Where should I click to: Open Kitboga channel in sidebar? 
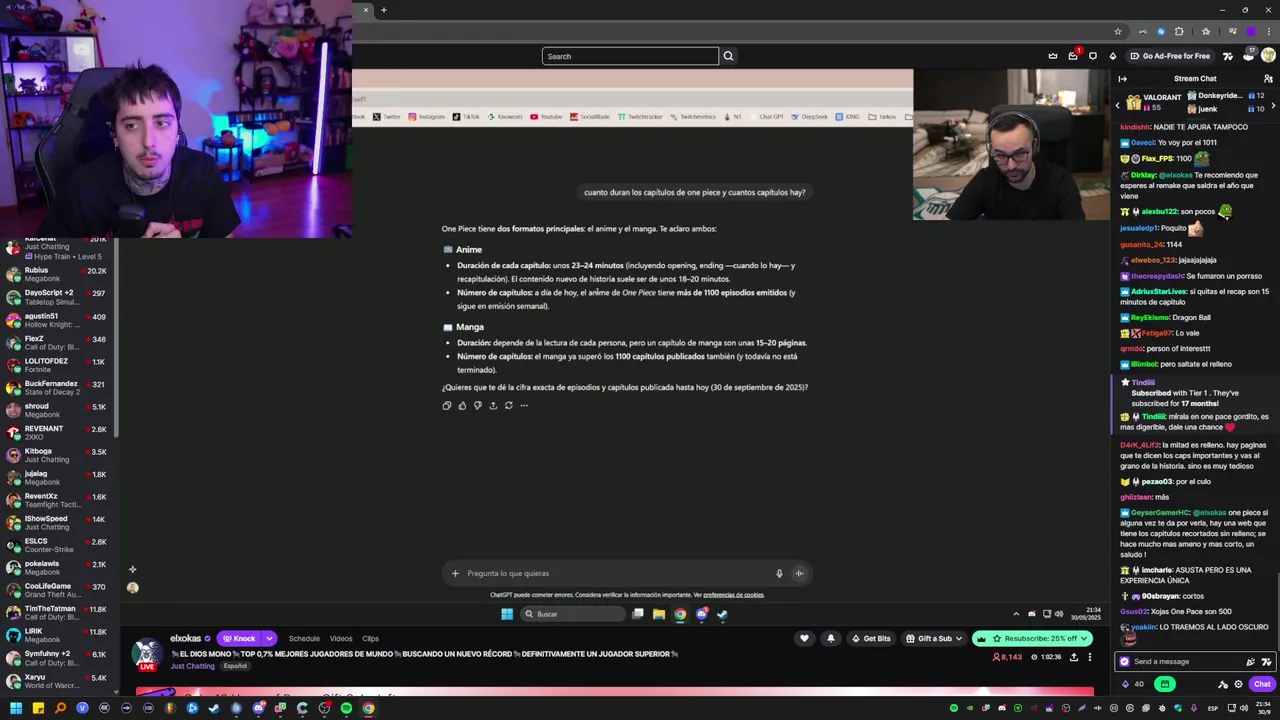(x=60, y=455)
